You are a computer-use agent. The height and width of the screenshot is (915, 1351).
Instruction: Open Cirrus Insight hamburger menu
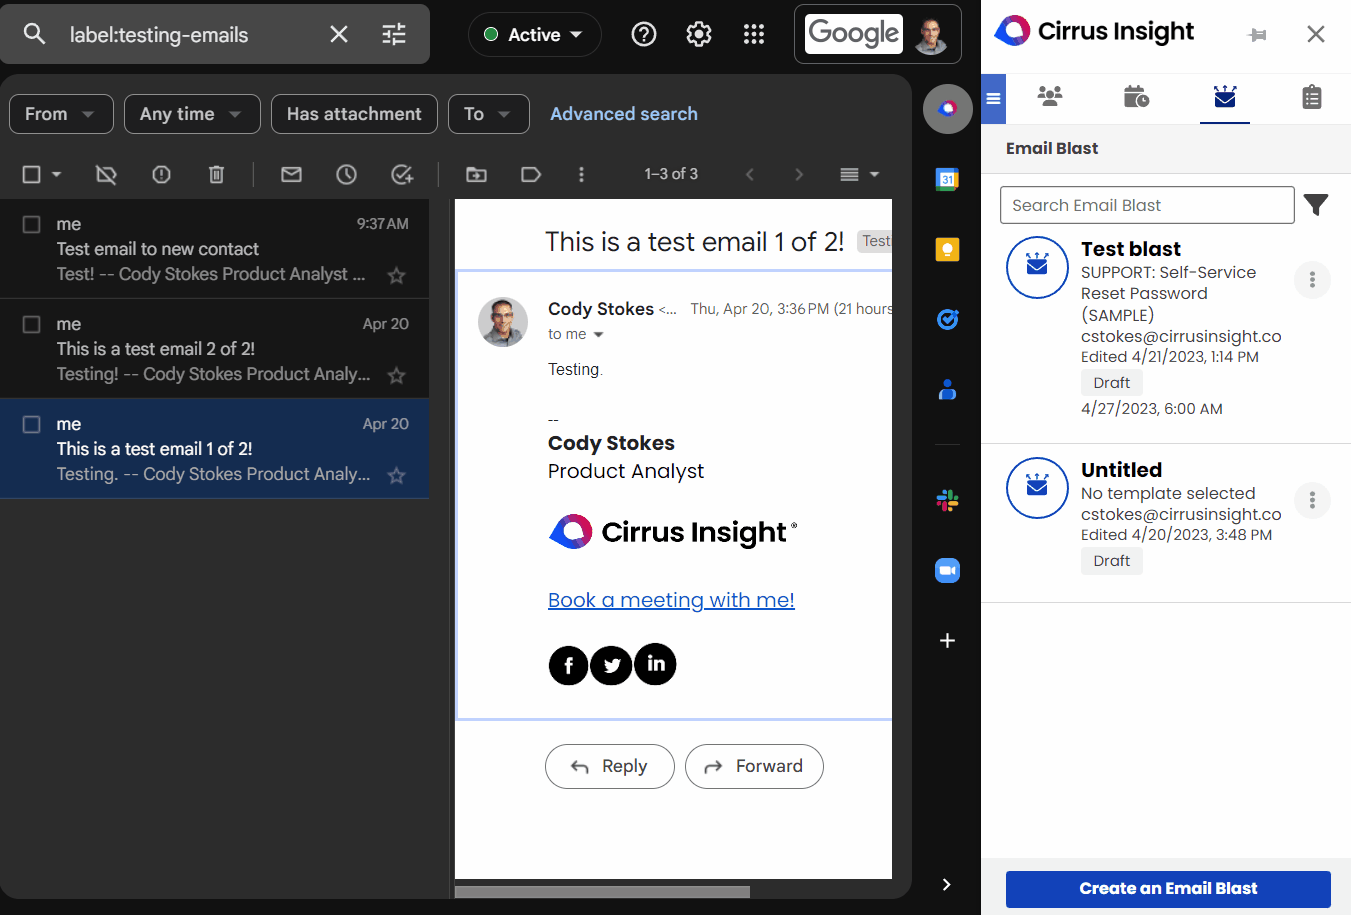coord(993,99)
